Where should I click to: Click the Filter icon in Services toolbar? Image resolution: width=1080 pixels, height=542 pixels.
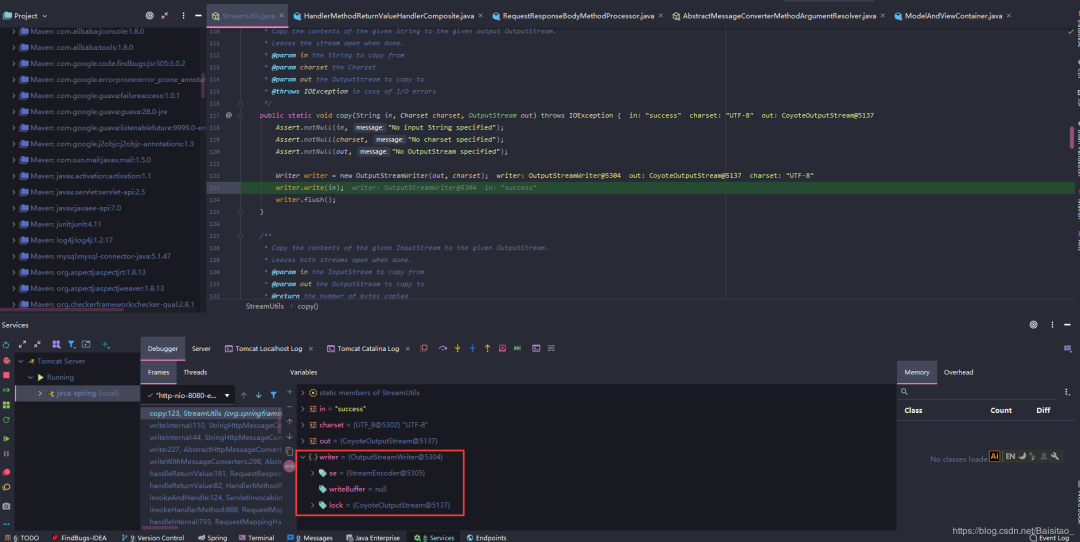point(71,344)
